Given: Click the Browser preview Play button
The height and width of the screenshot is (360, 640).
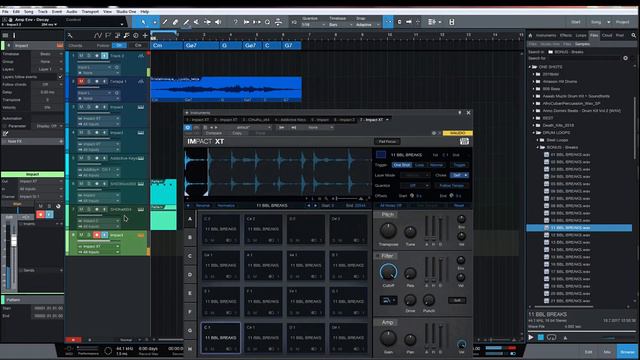Looking at the screenshot, I should [x=531, y=338].
